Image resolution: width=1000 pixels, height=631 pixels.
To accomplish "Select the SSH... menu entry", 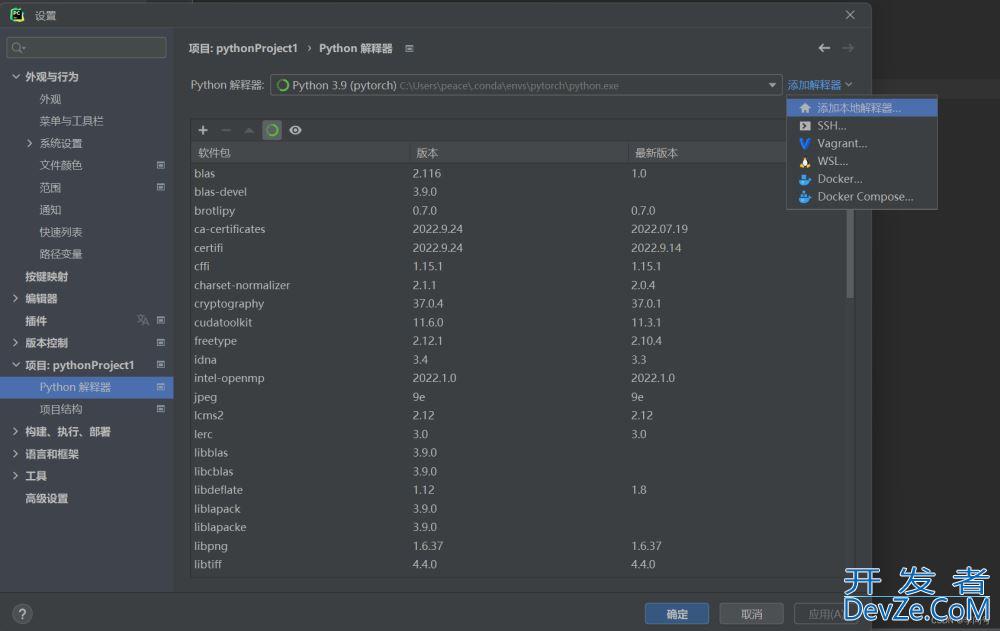I will (862, 126).
